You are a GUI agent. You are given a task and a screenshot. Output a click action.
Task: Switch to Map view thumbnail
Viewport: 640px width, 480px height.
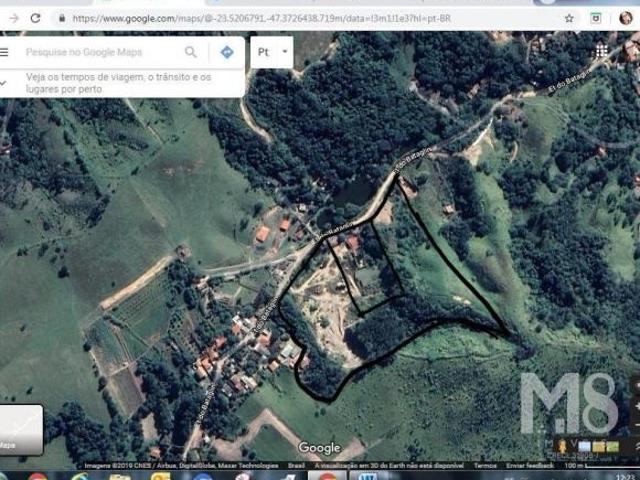[20, 429]
